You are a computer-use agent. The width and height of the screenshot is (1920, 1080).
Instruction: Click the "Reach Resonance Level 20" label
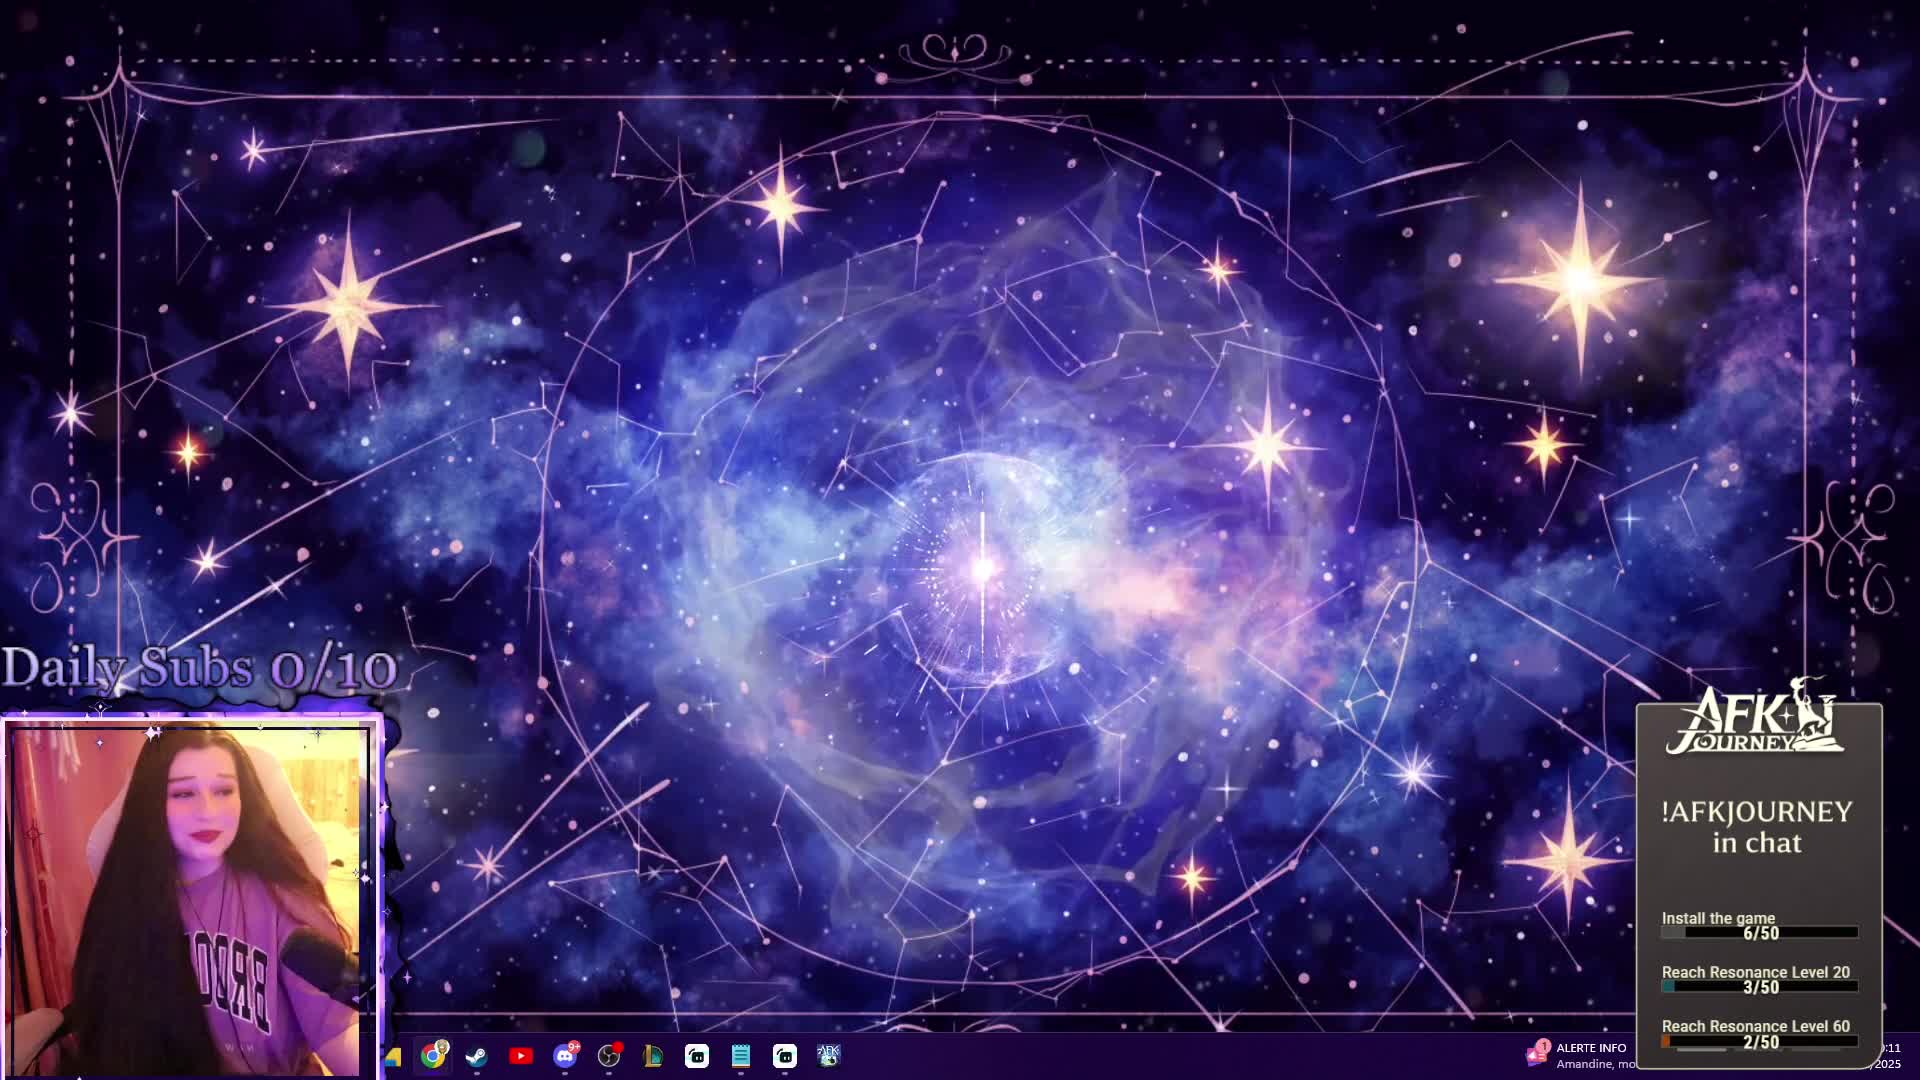tap(1755, 972)
